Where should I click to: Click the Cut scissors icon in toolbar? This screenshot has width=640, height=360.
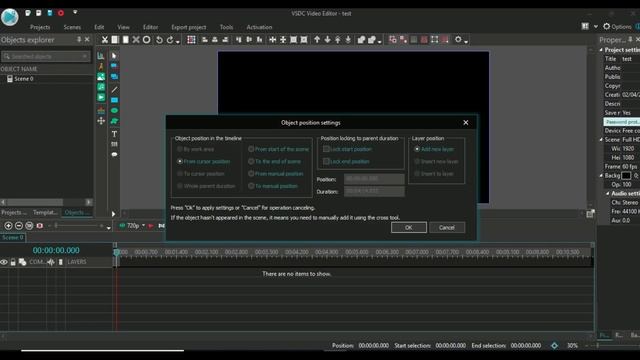point(105,40)
